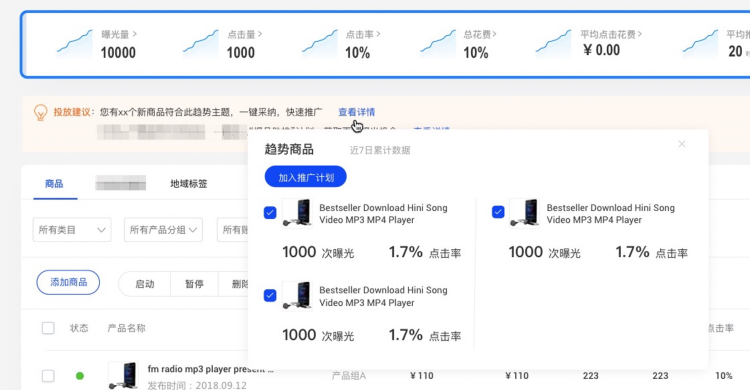Open the 曝光量 metric detail arrow
This screenshot has height=390, width=750.
pyautogui.click(x=135, y=34)
